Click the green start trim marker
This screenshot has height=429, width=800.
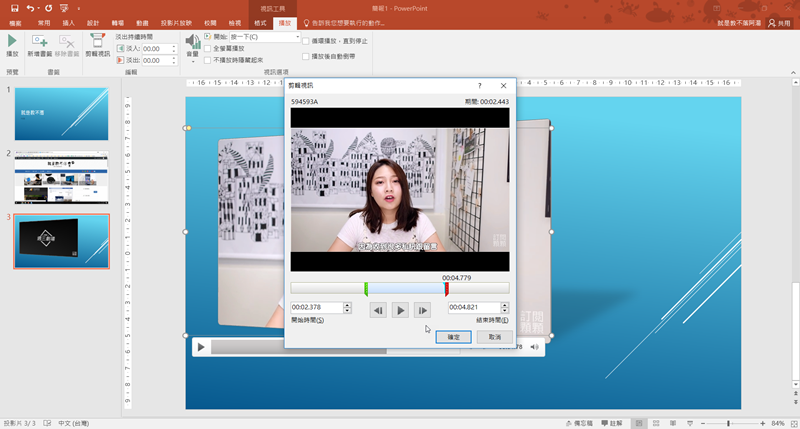click(366, 288)
